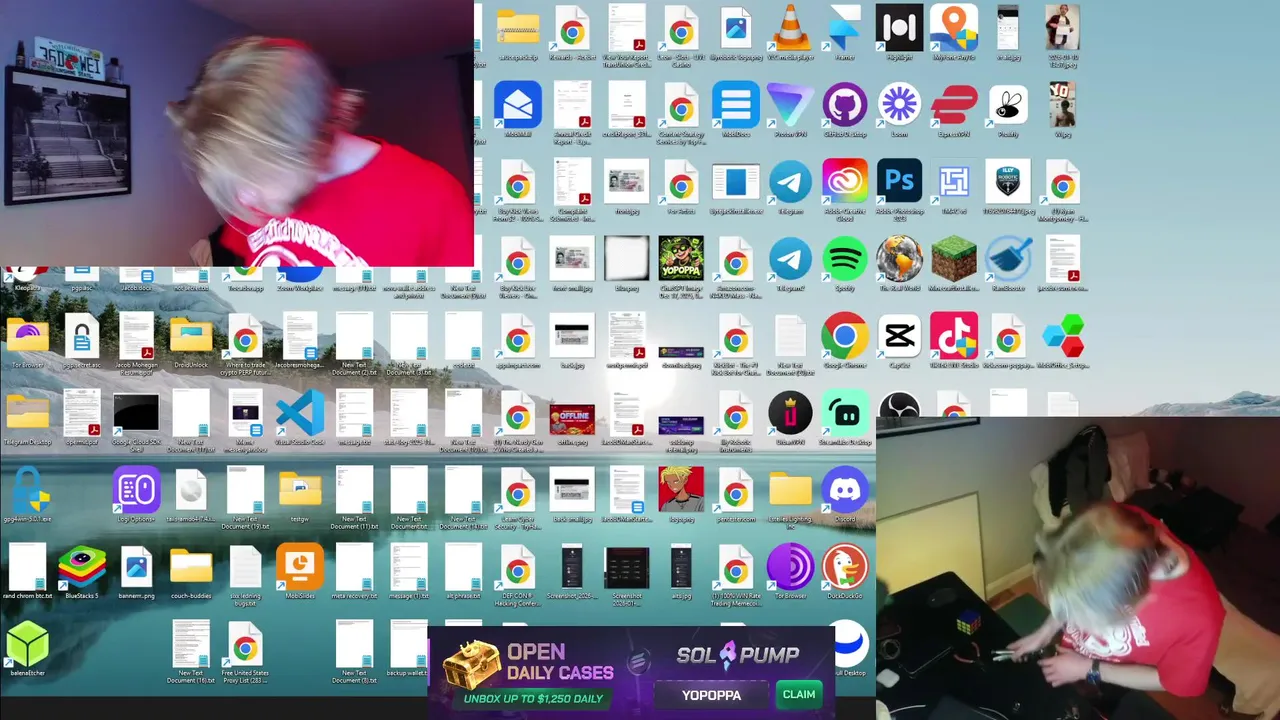
Task: Open New Text Document (16).txt file
Action: [x=191, y=644]
